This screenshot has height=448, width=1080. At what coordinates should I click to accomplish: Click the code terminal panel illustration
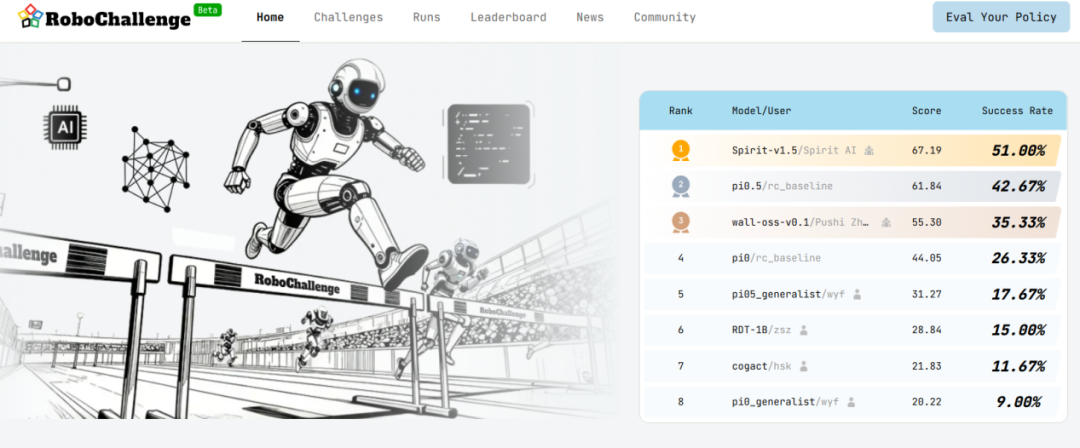pyautogui.click(x=488, y=144)
